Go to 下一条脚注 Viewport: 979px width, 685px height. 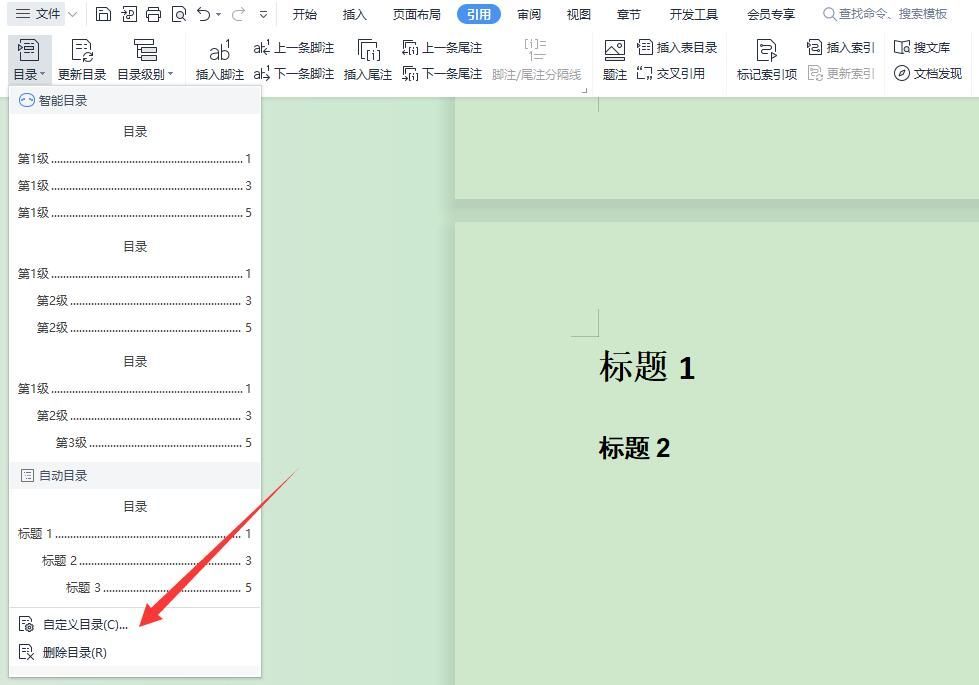(x=293, y=73)
